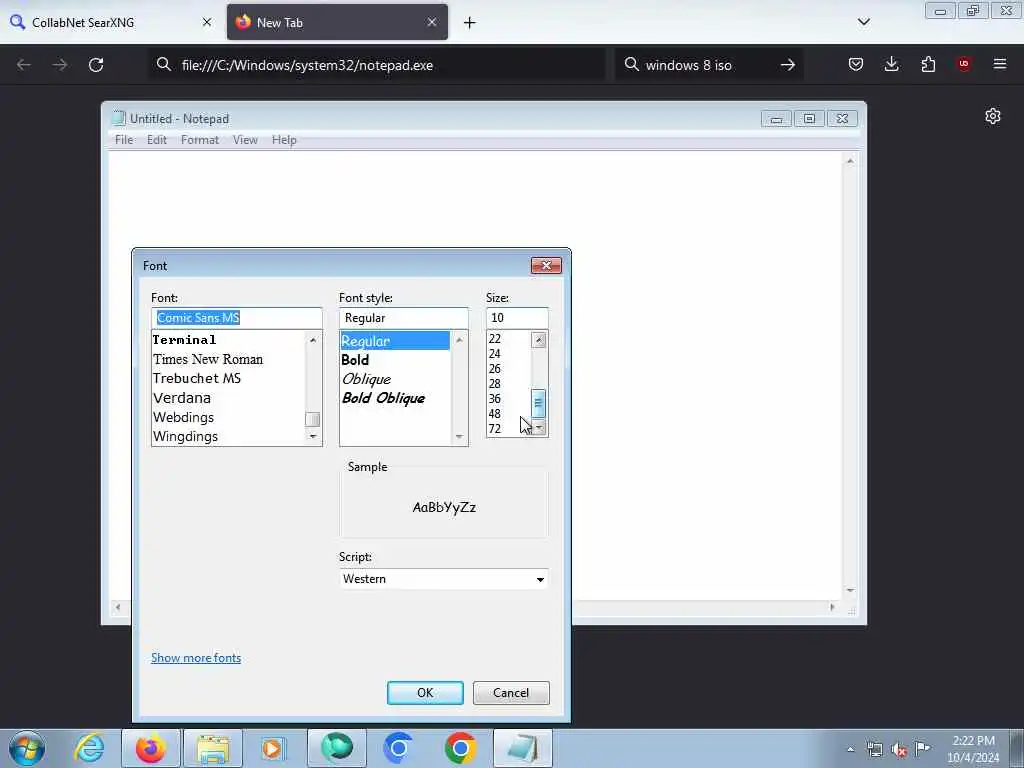Open the Notepad Format menu
The height and width of the screenshot is (768, 1024).
[200, 140]
